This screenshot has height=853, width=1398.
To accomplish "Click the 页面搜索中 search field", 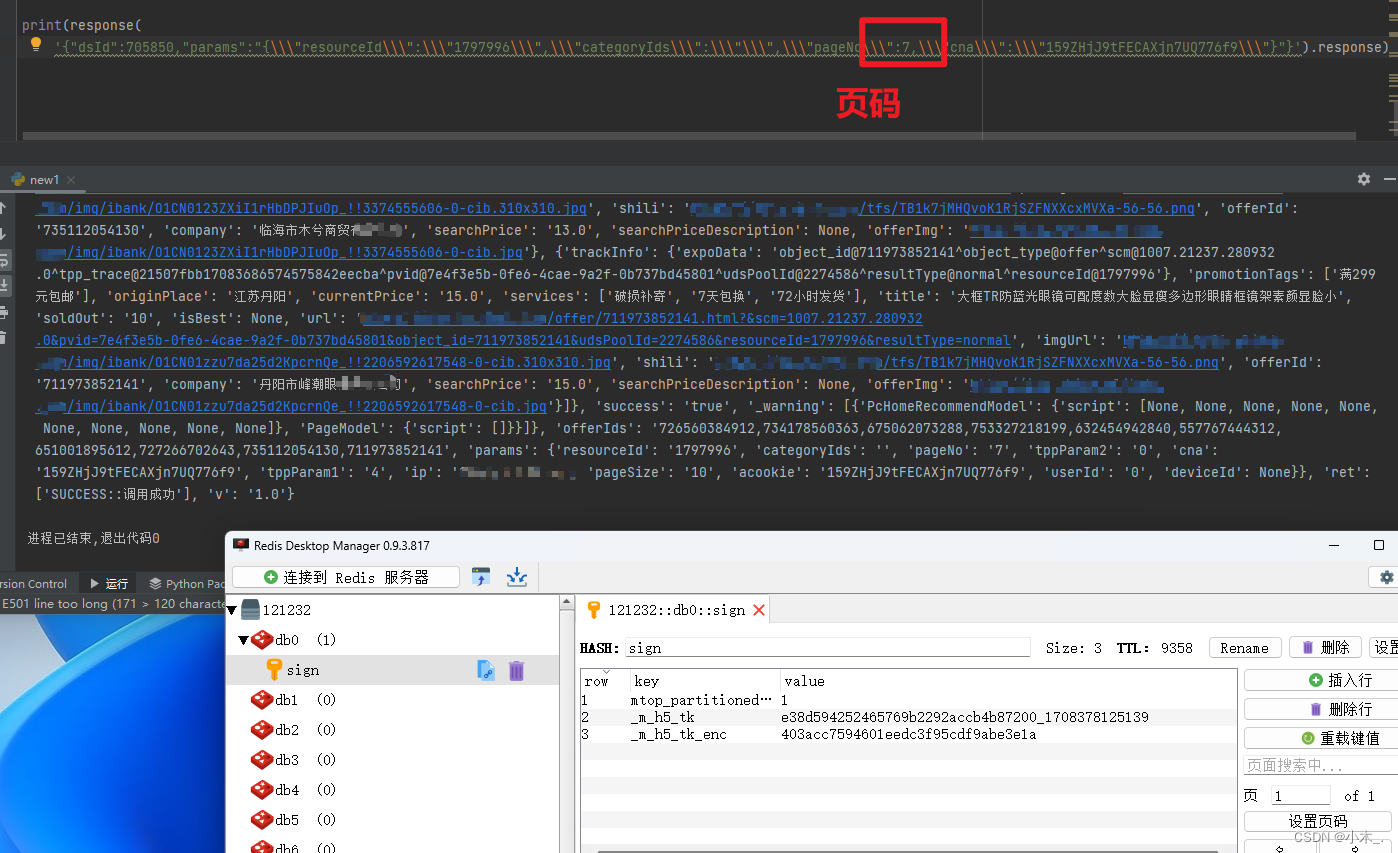I will 1321,765.
